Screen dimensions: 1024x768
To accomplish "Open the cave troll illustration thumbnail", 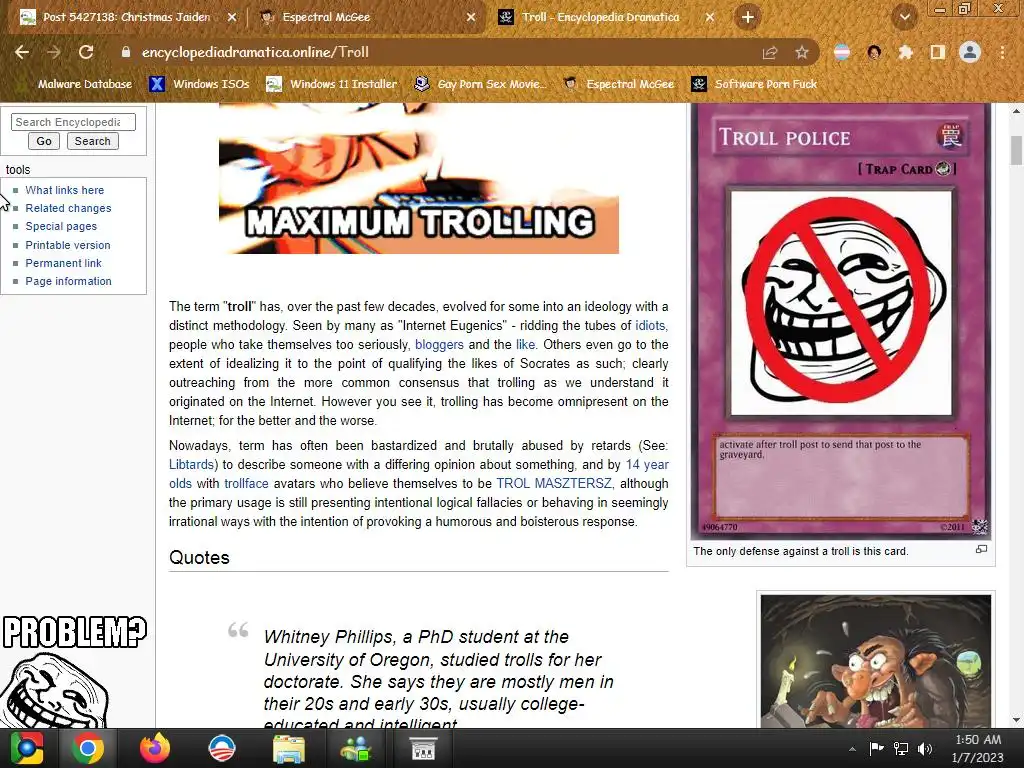I will (876, 661).
